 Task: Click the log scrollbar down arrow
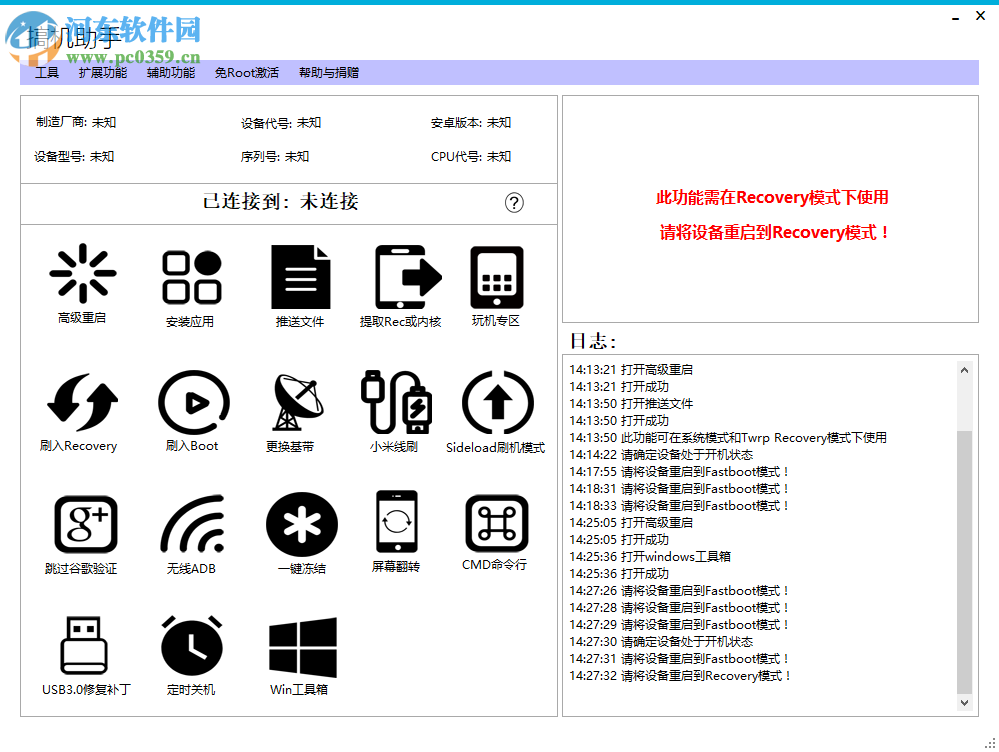point(965,702)
